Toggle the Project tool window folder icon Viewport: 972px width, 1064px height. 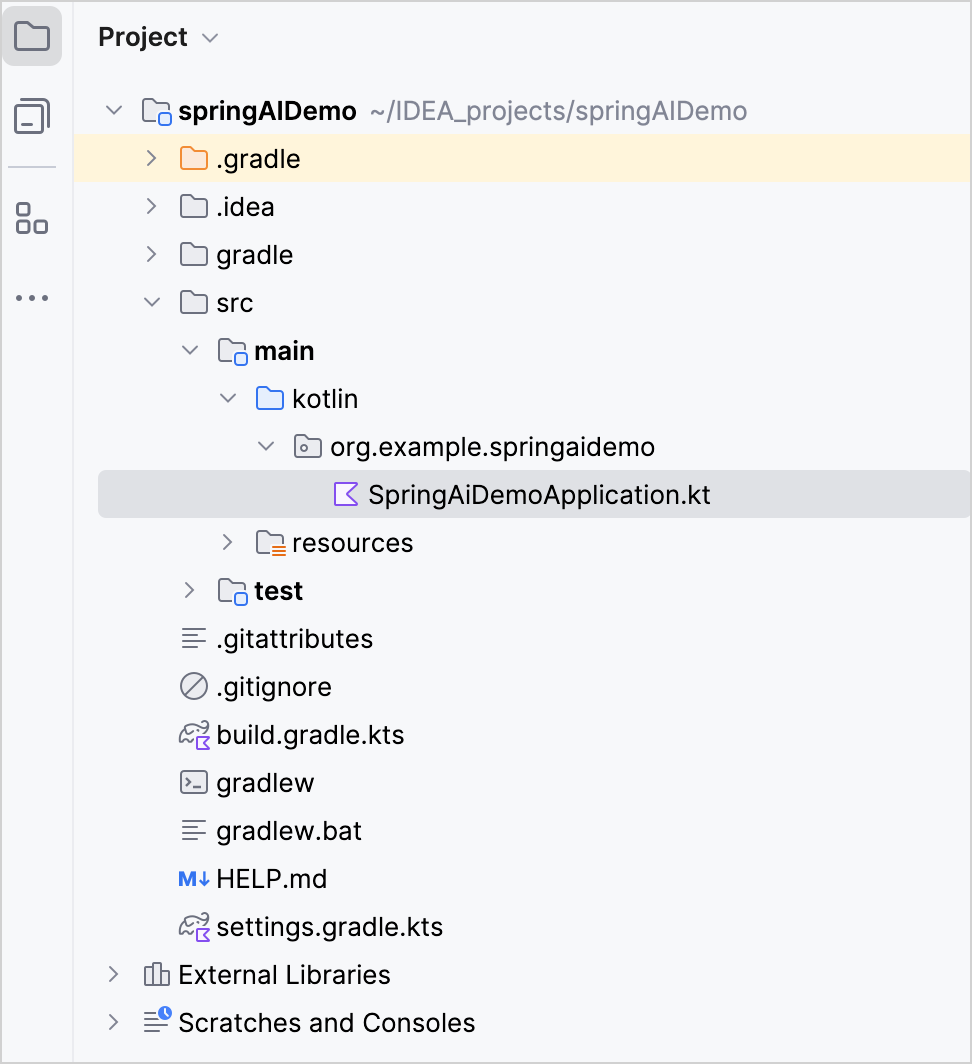[x=33, y=35]
